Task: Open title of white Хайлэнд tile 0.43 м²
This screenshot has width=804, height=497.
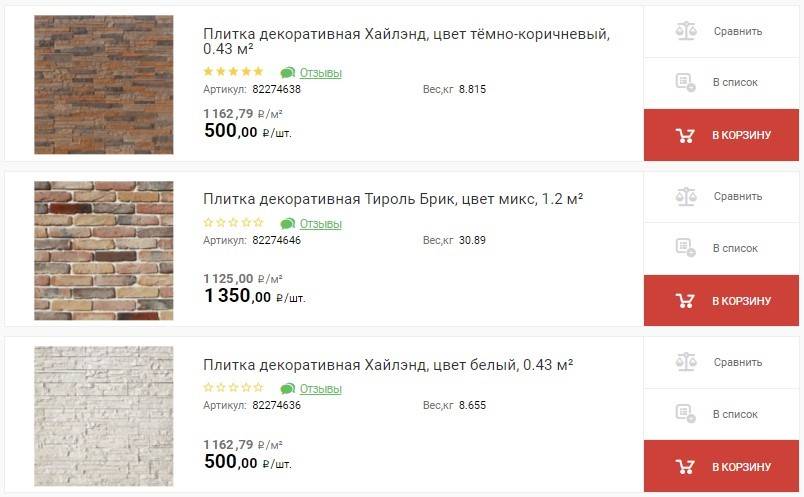Action: (x=388, y=365)
